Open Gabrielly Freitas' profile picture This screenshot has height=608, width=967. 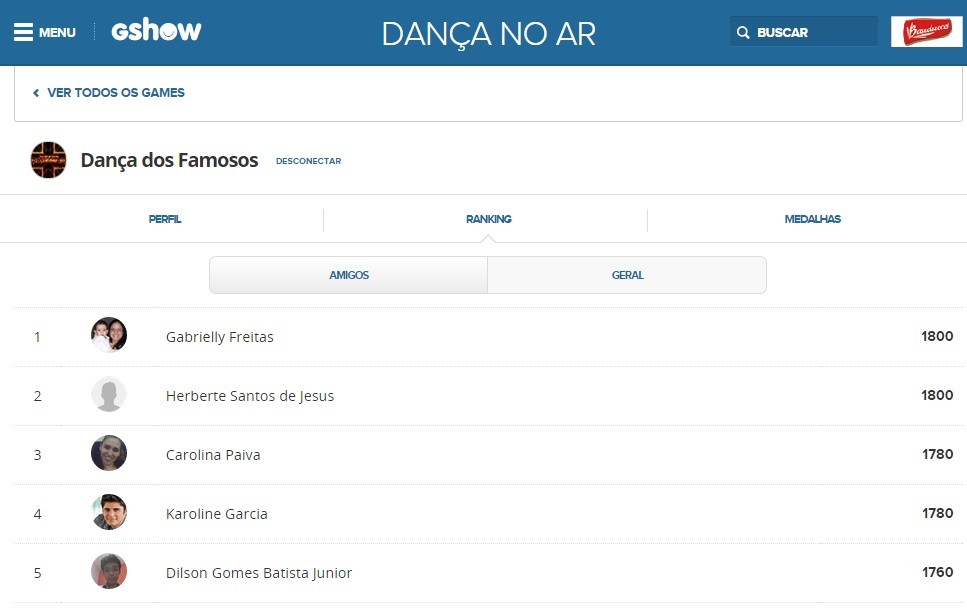(x=109, y=336)
